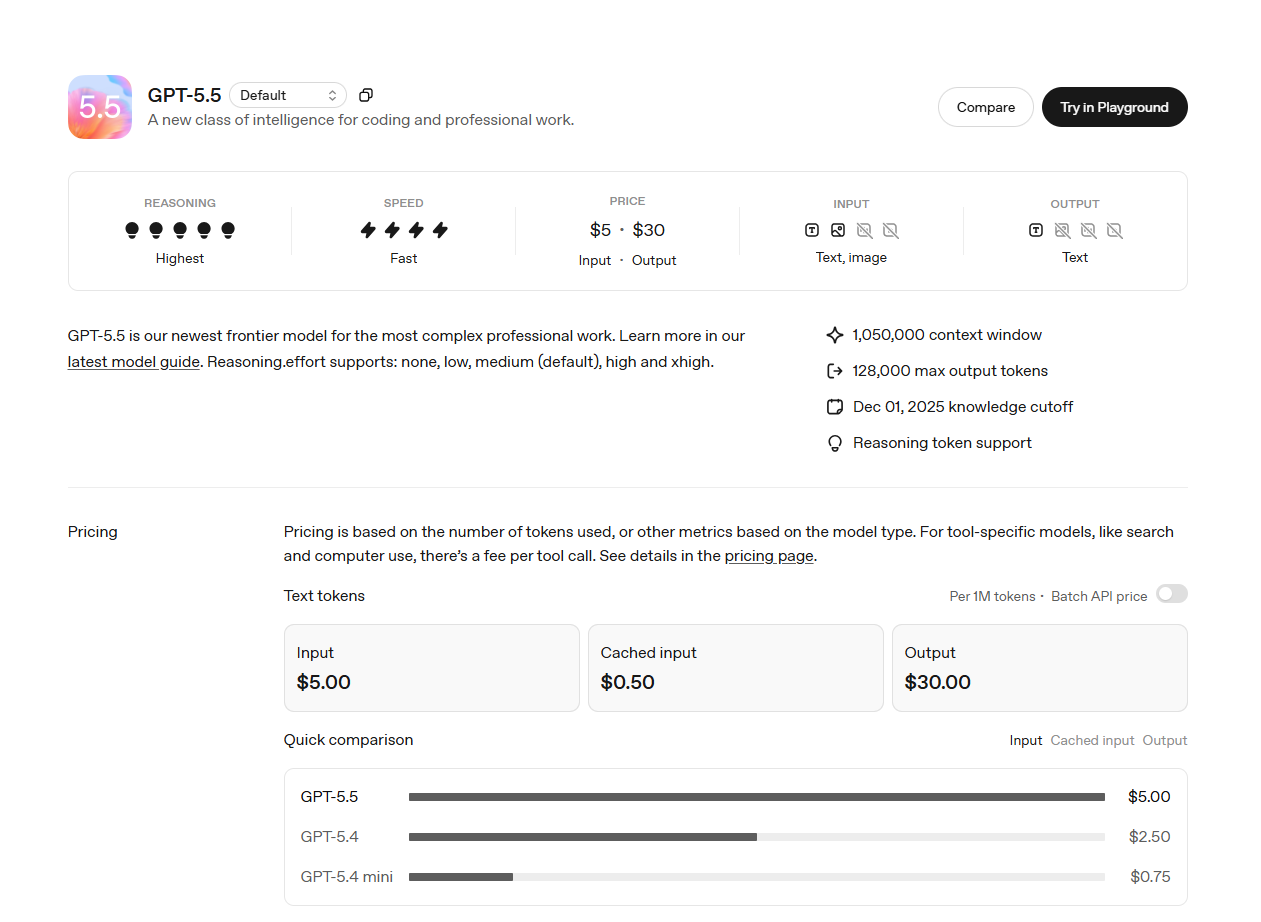Click the text output modality icon
The height and width of the screenshot is (922, 1261).
coord(1036,230)
